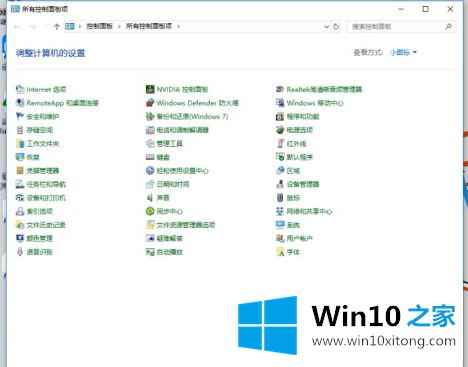Open 轻松使用设置中心 (Ease of Access)

click(x=177, y=171)
